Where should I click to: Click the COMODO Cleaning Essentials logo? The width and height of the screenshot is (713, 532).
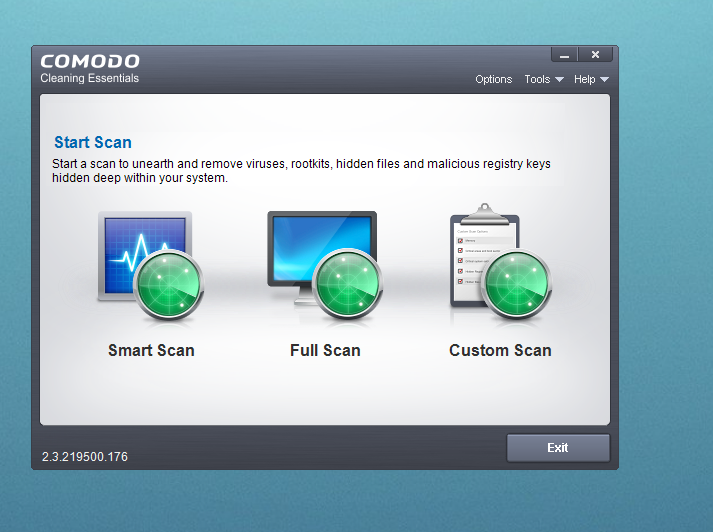click(90, 67)
